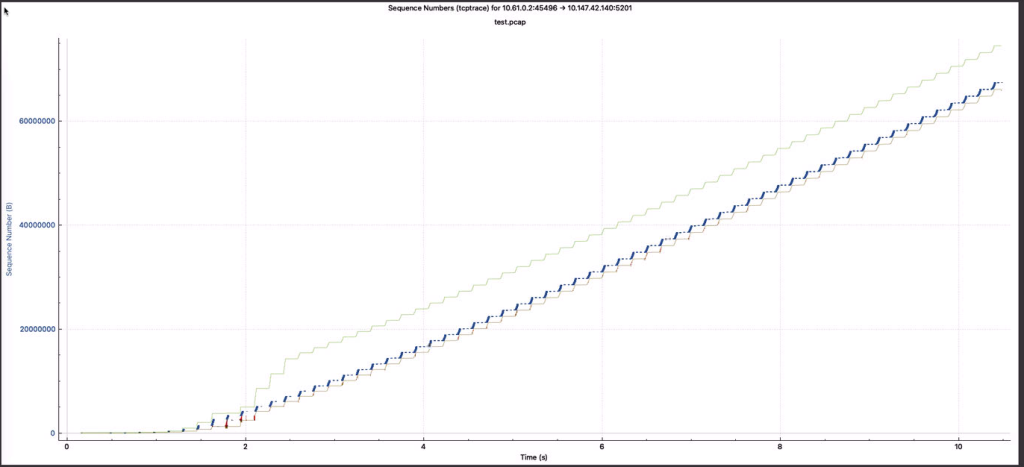Click the last blue data segment at far right
This screenshot has height=467, width=1024.
[996, 83]
